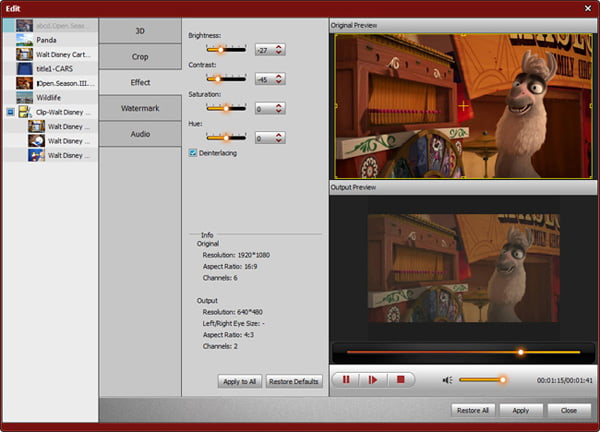Toggle the Deinterlacing checkbox
Viewport: 600px width, 432px height.
[x=192, y=153]
